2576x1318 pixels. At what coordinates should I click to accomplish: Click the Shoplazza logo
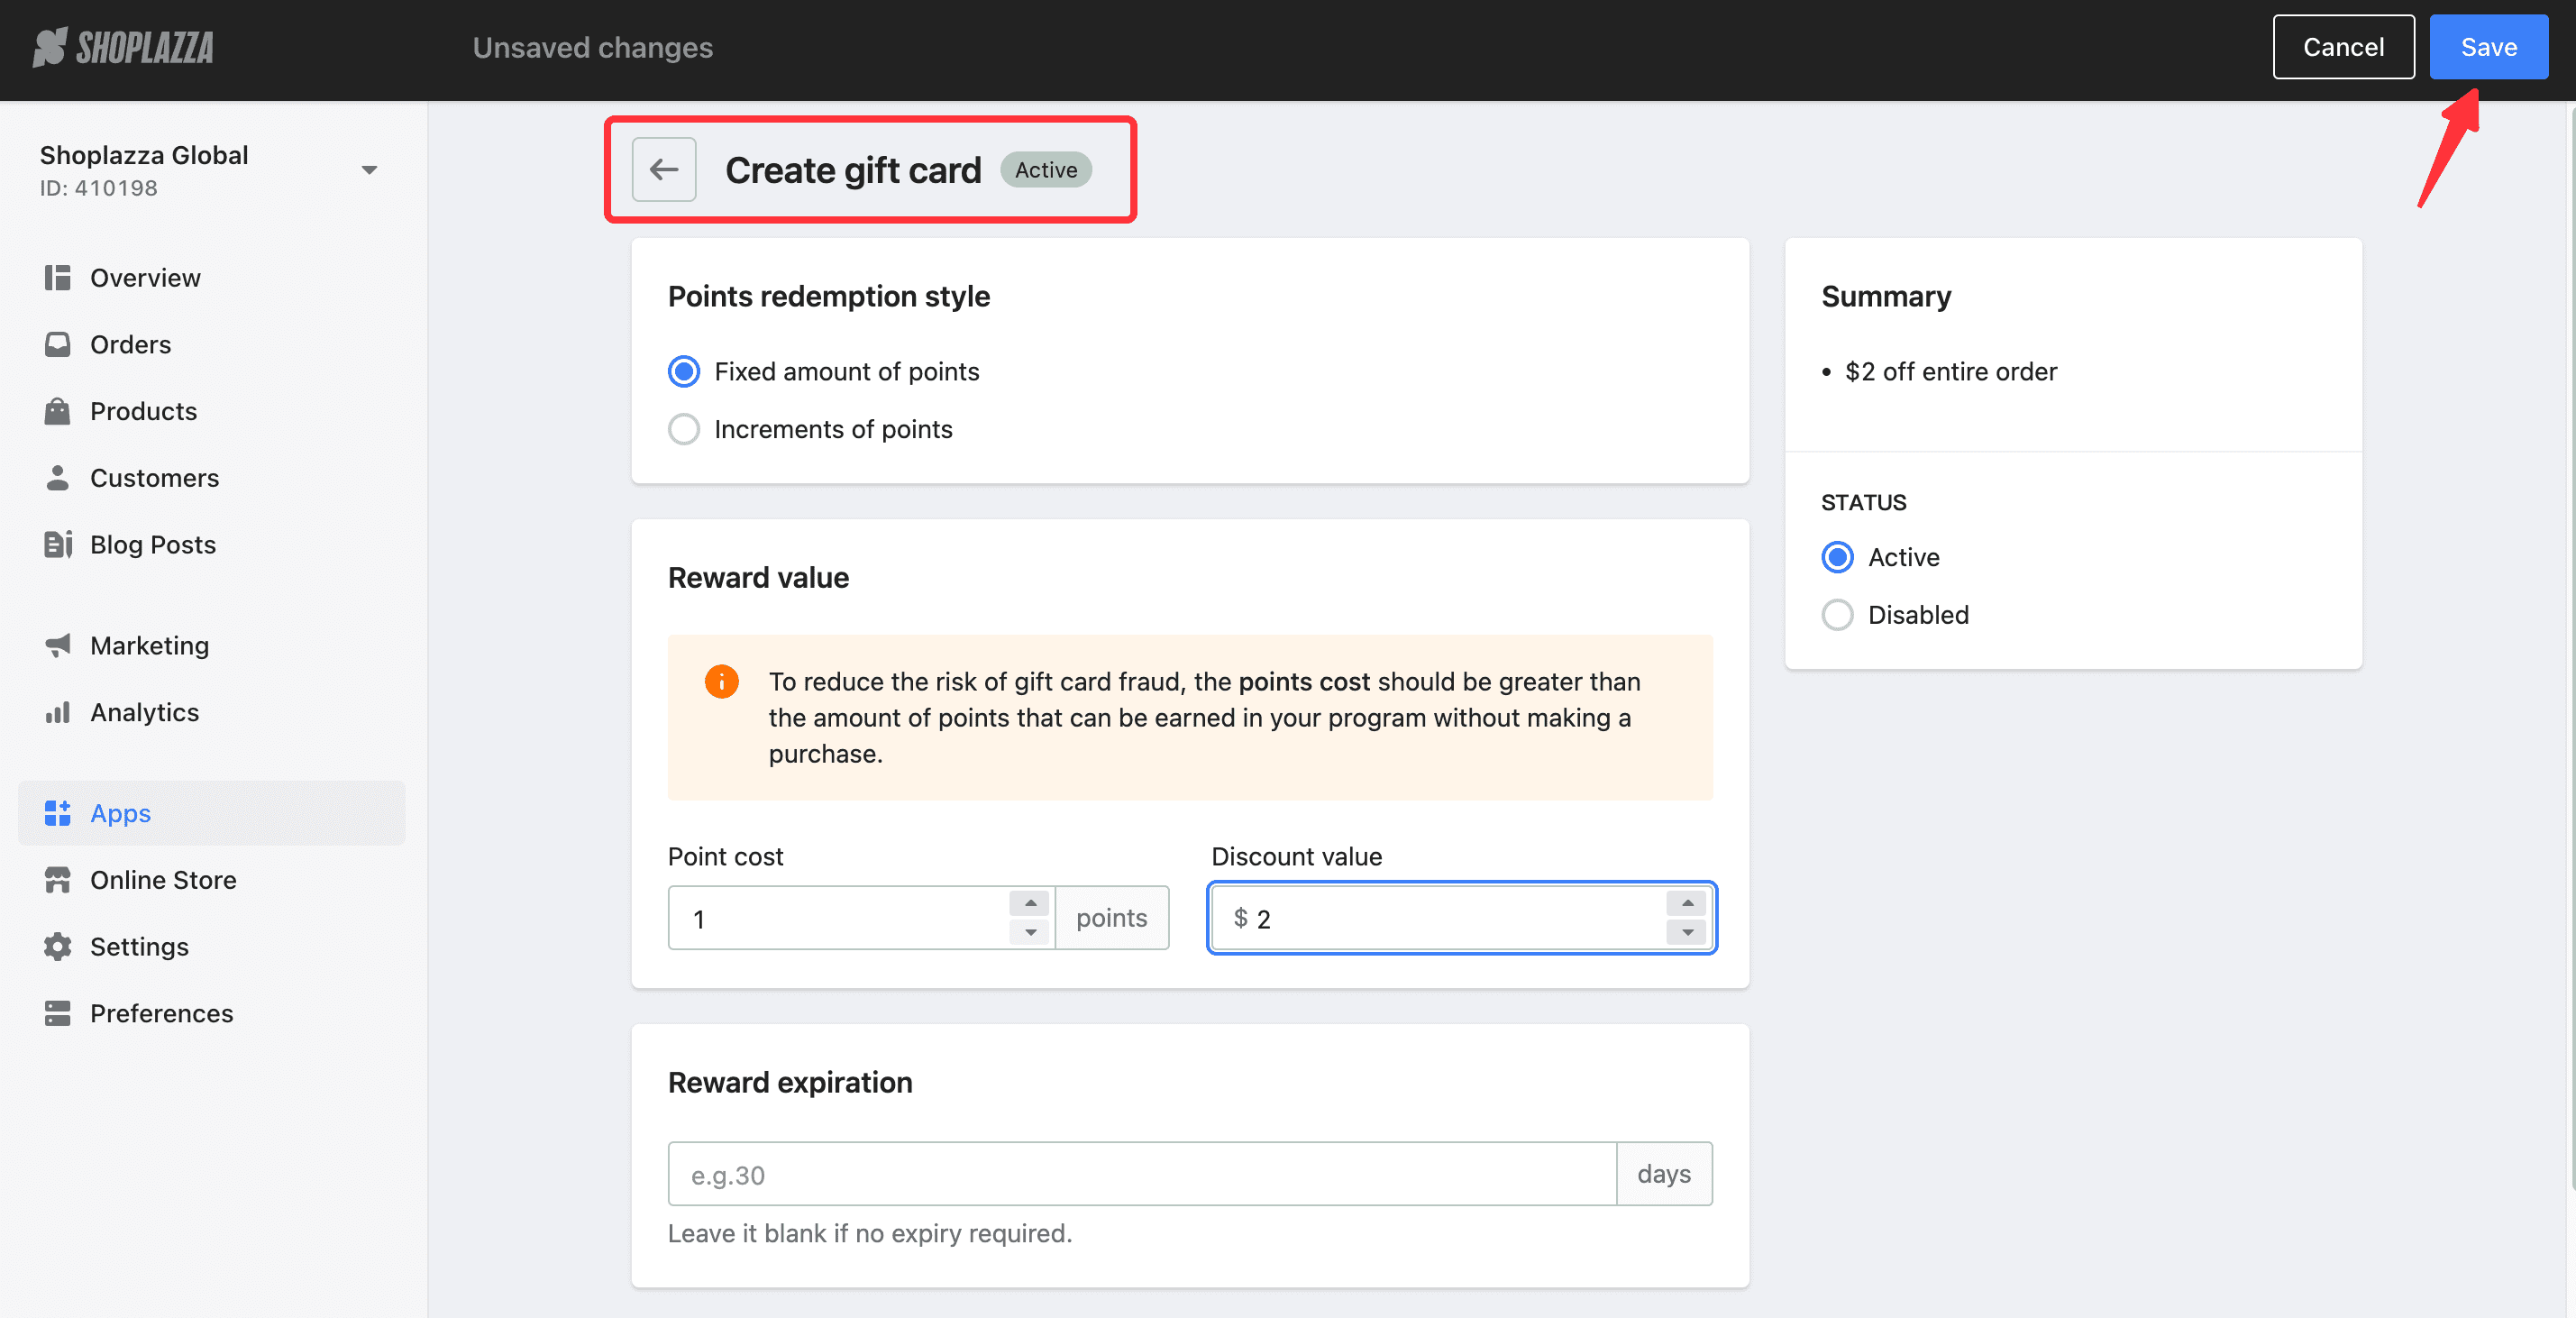pos(123,47)
